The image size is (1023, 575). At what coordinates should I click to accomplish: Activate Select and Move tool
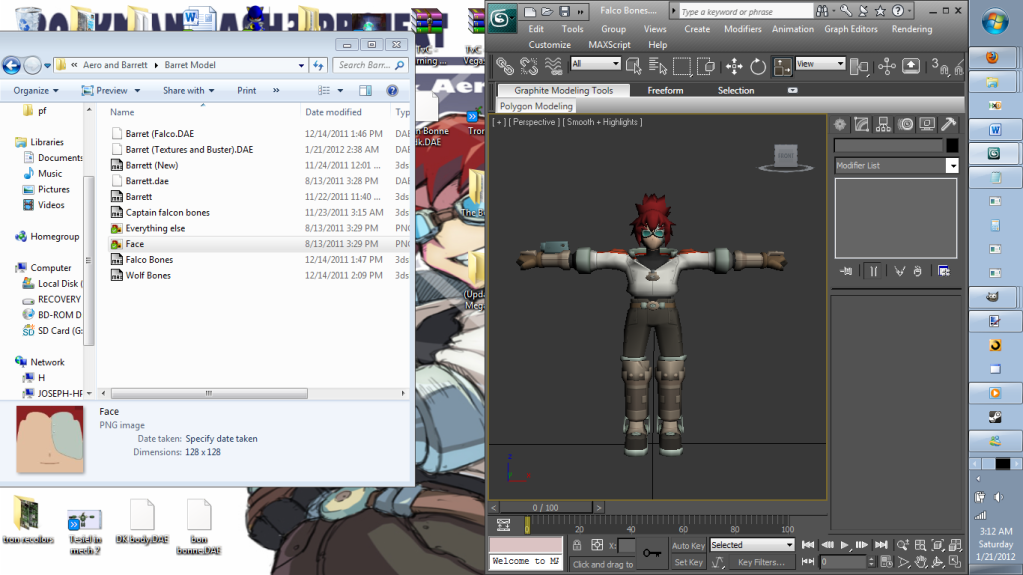(x=734, y=66)
